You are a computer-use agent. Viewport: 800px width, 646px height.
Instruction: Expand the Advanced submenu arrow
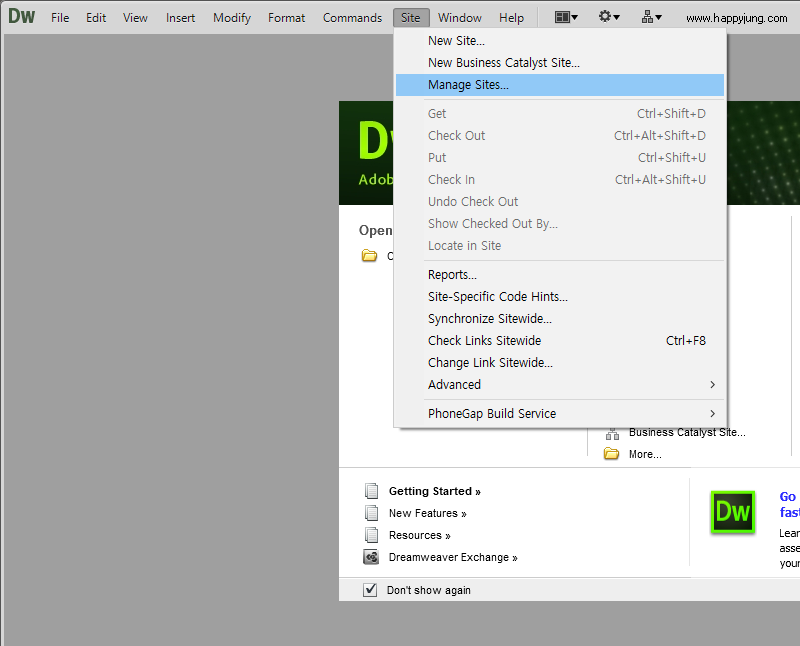coord(713,384)
